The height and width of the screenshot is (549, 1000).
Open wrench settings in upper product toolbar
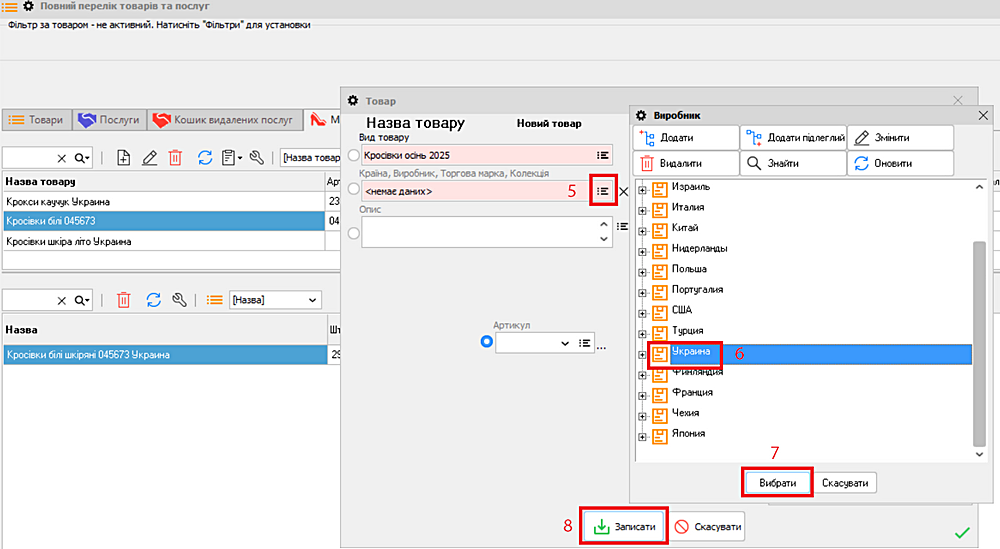[257, 157]
